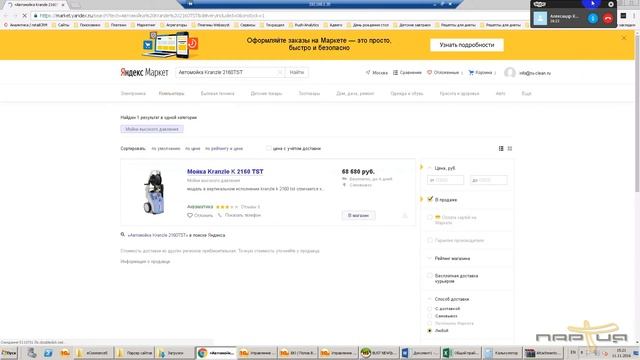Open the Chrome taskbar item
Screen dimensions: 640x360
[216, 353]
